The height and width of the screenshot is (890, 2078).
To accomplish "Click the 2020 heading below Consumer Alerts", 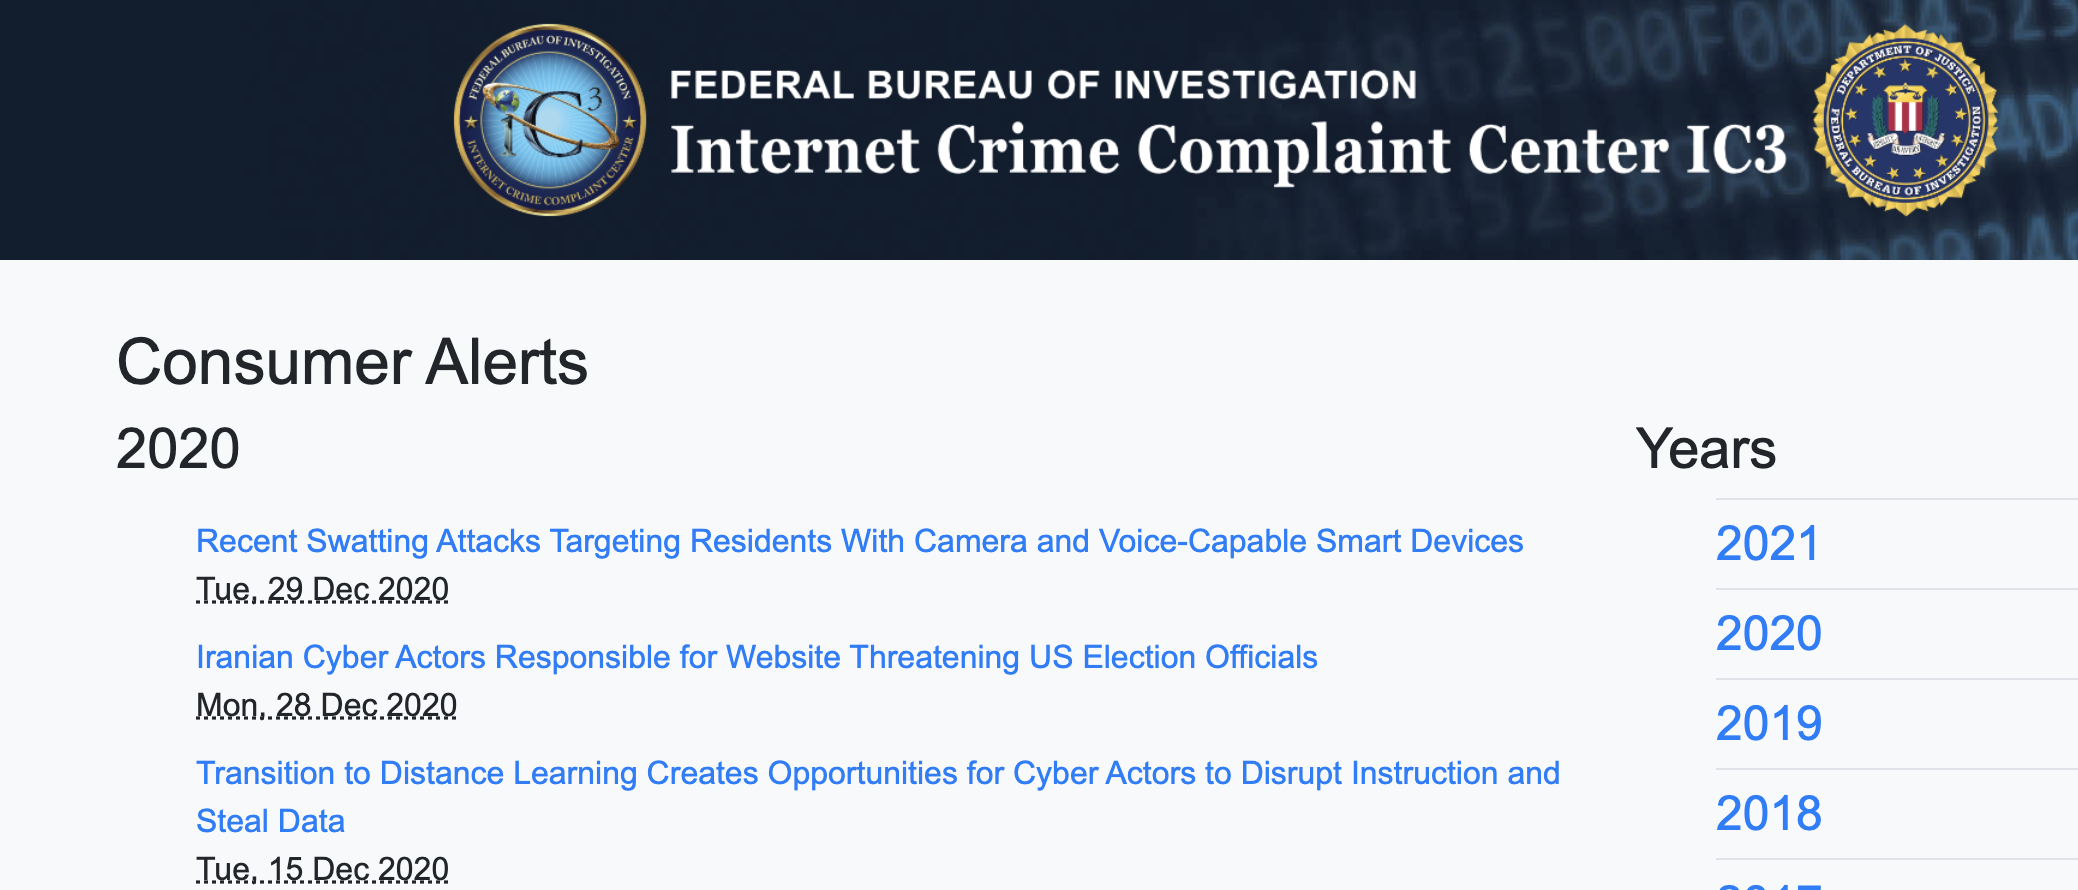I will tap(178, 448).
